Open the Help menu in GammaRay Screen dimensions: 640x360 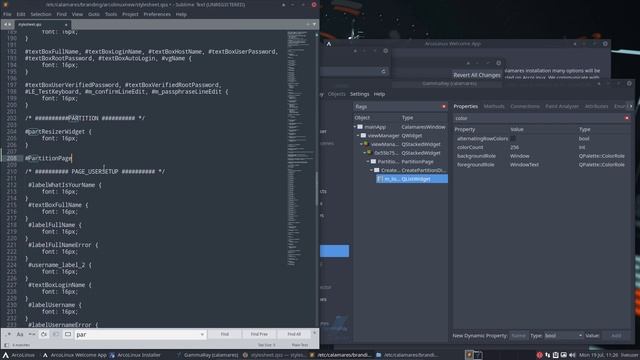click(379, 94)
